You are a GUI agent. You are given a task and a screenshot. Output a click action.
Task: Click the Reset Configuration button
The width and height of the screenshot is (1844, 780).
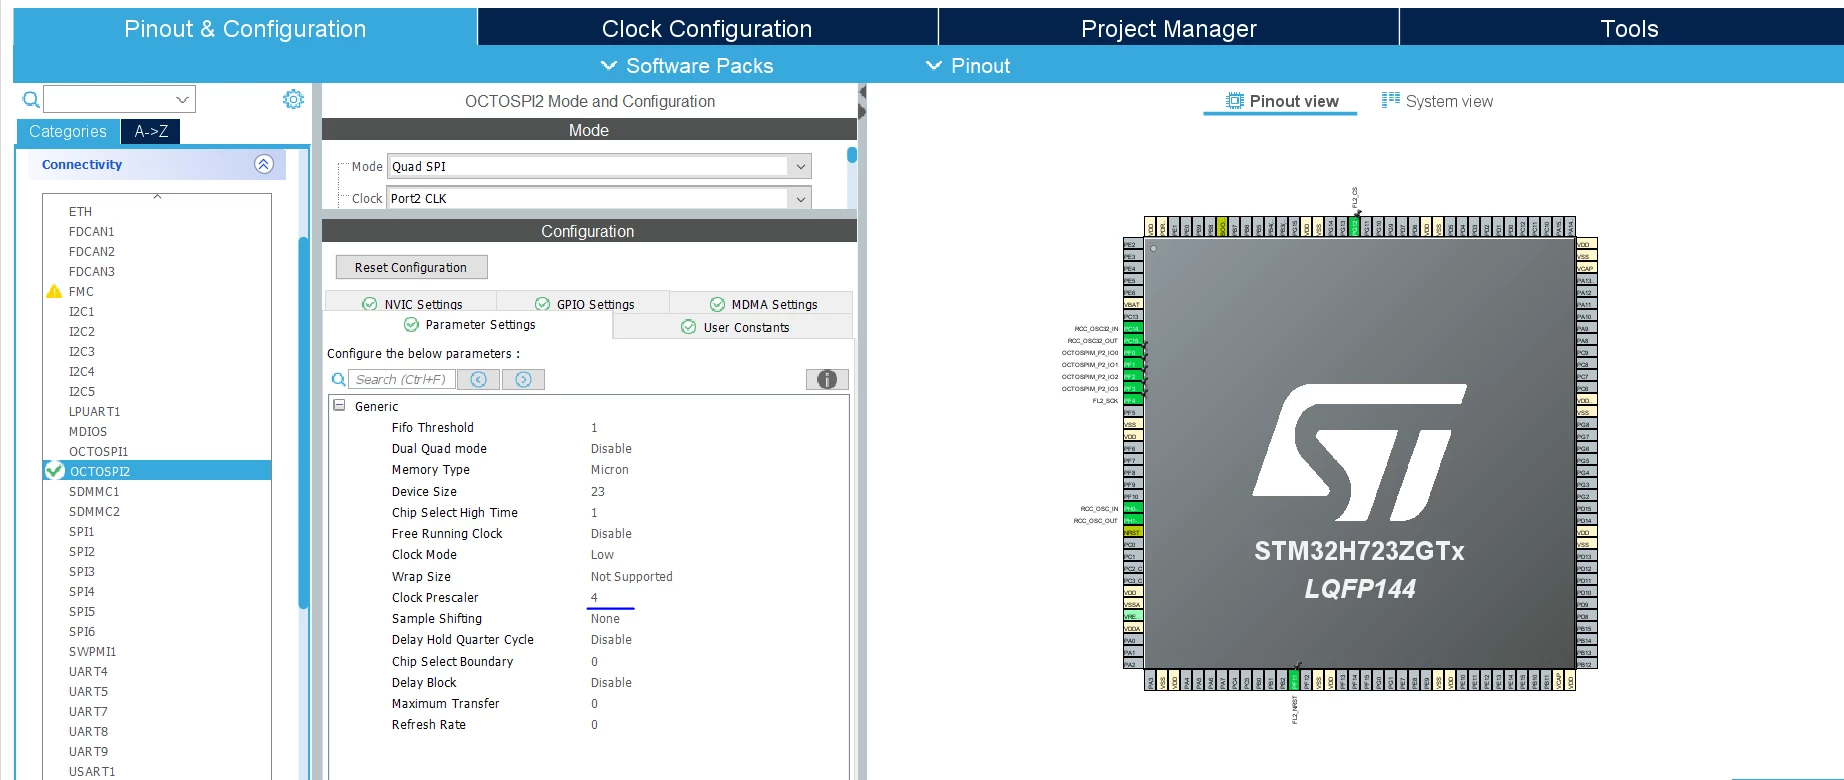point(411,267)
